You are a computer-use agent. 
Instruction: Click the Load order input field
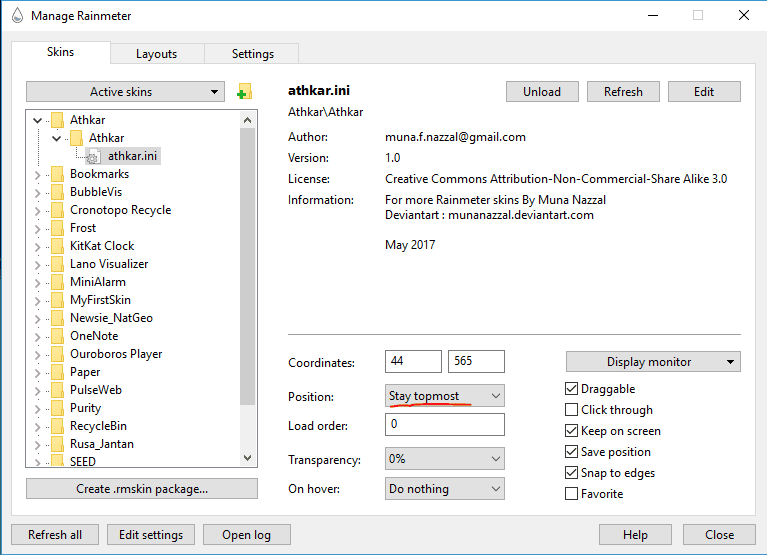[x=444, y=424]
